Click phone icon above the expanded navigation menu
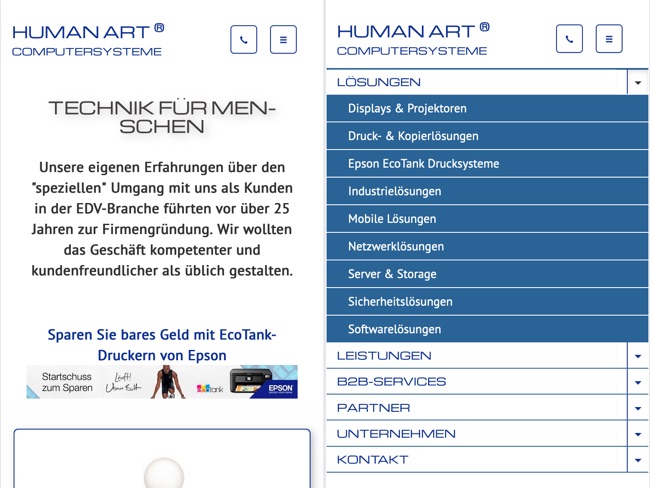This screenshot has width=650, height=488. pyautogui.click(x=569, y=40)
